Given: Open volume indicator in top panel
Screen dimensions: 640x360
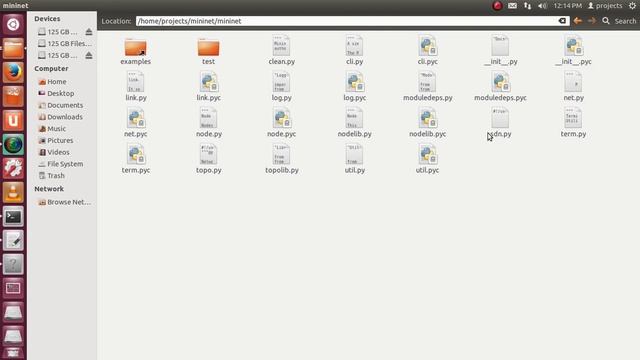Looking at the screenshot, I should click(x=542, y=6).
